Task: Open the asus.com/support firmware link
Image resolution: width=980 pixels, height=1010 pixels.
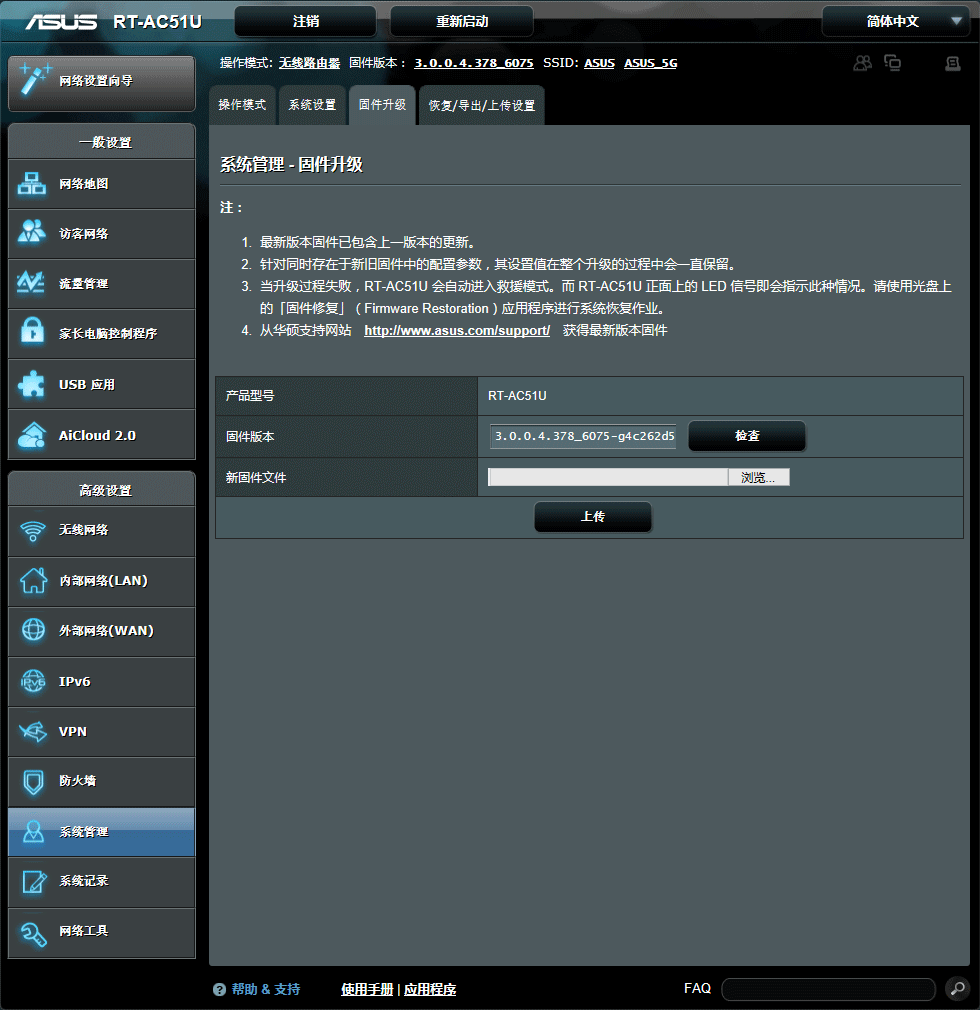Action: 456,330
